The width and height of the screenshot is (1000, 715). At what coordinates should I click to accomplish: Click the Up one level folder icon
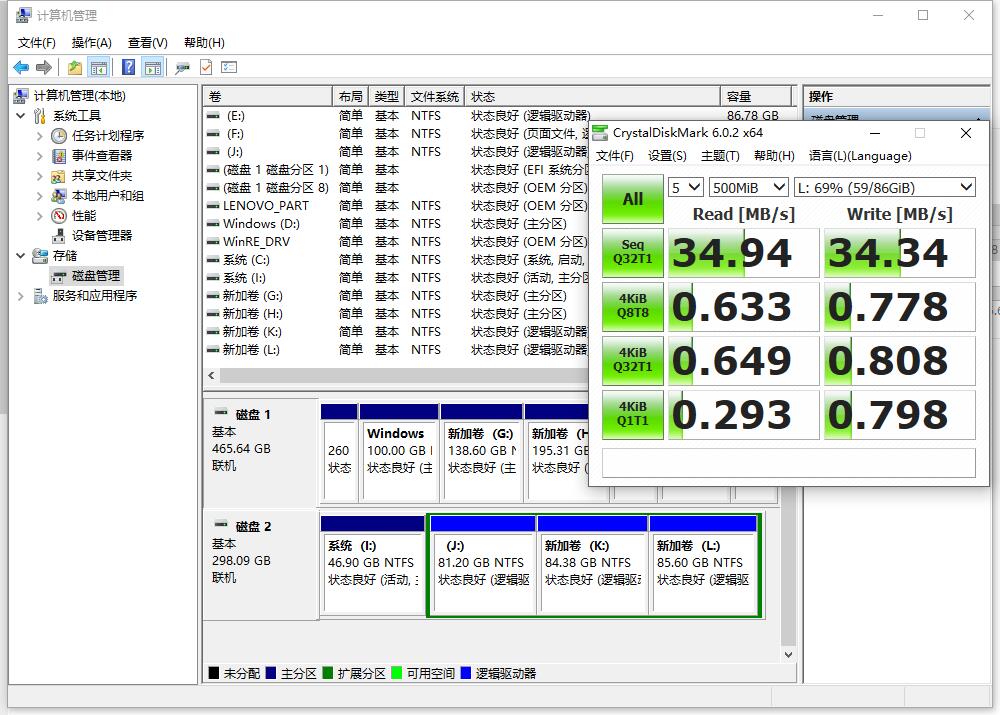click(75, 67)
